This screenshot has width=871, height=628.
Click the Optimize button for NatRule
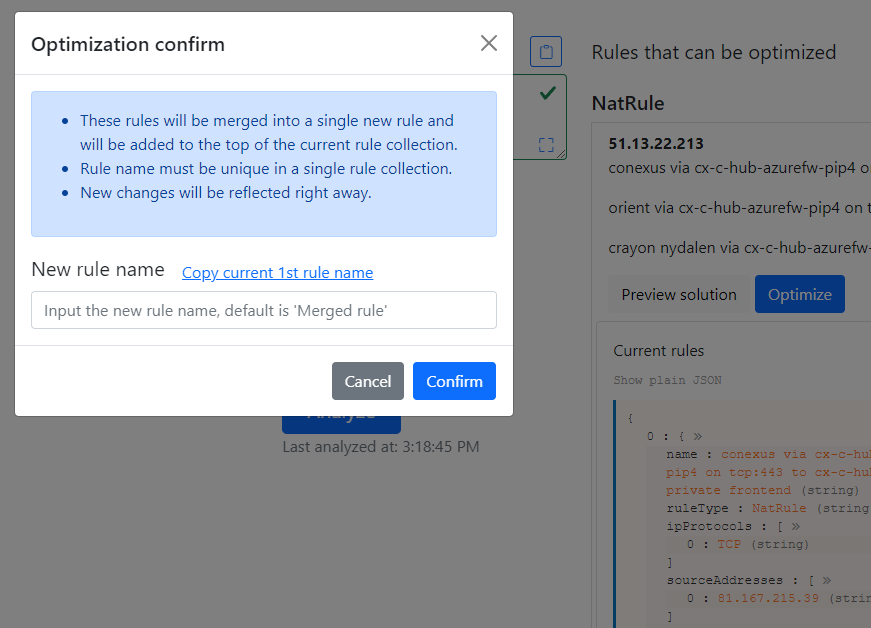799,293
